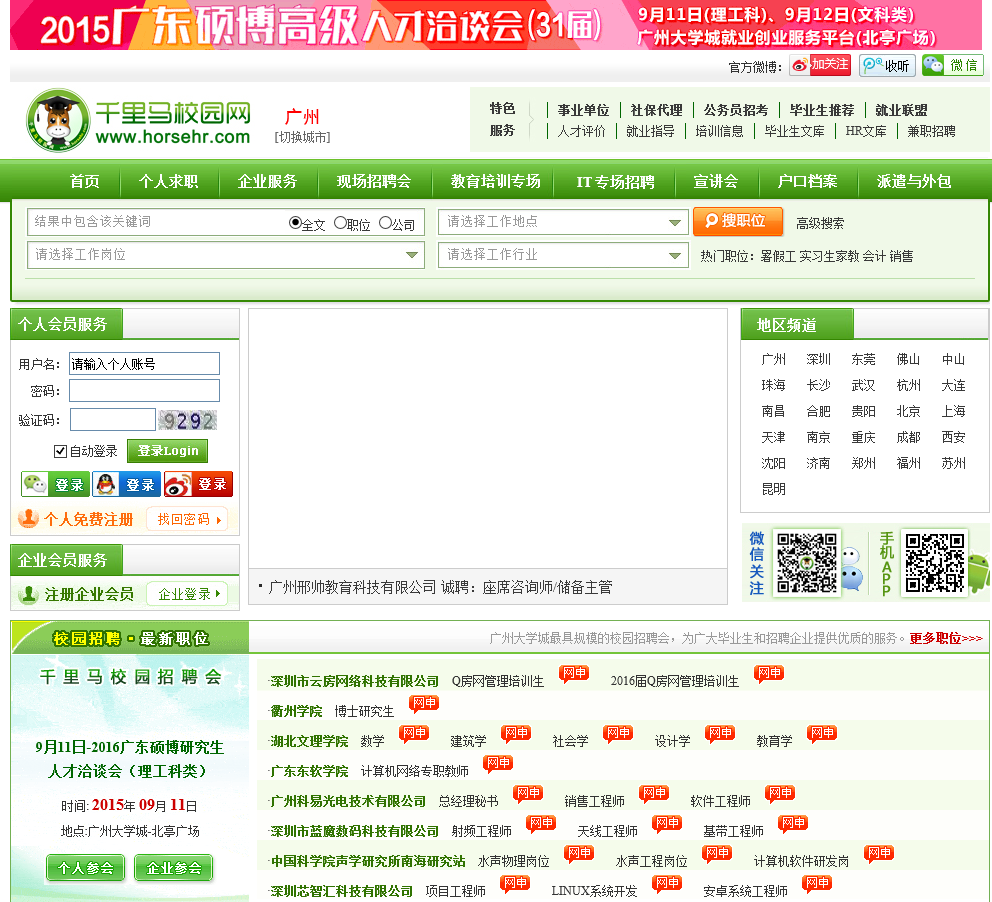
Task: Click hot job 实习生 link
Action: pos(815,256)
